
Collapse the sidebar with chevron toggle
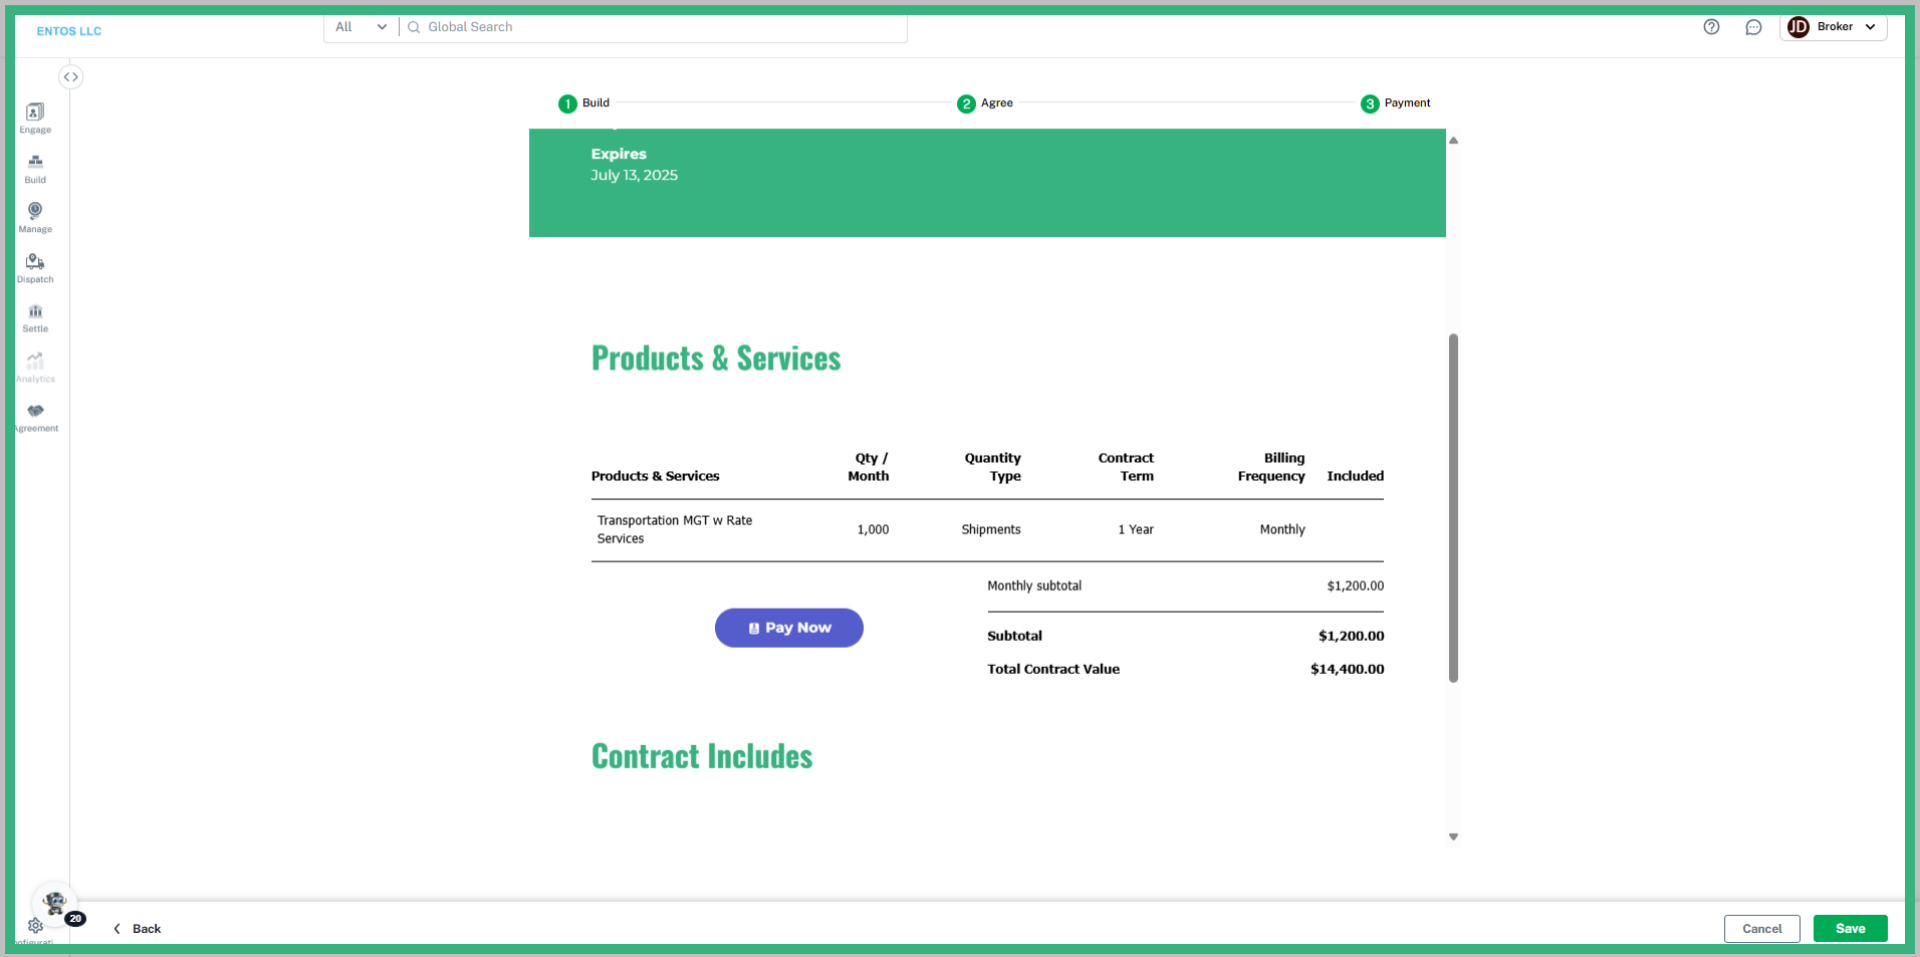point(71,76)
